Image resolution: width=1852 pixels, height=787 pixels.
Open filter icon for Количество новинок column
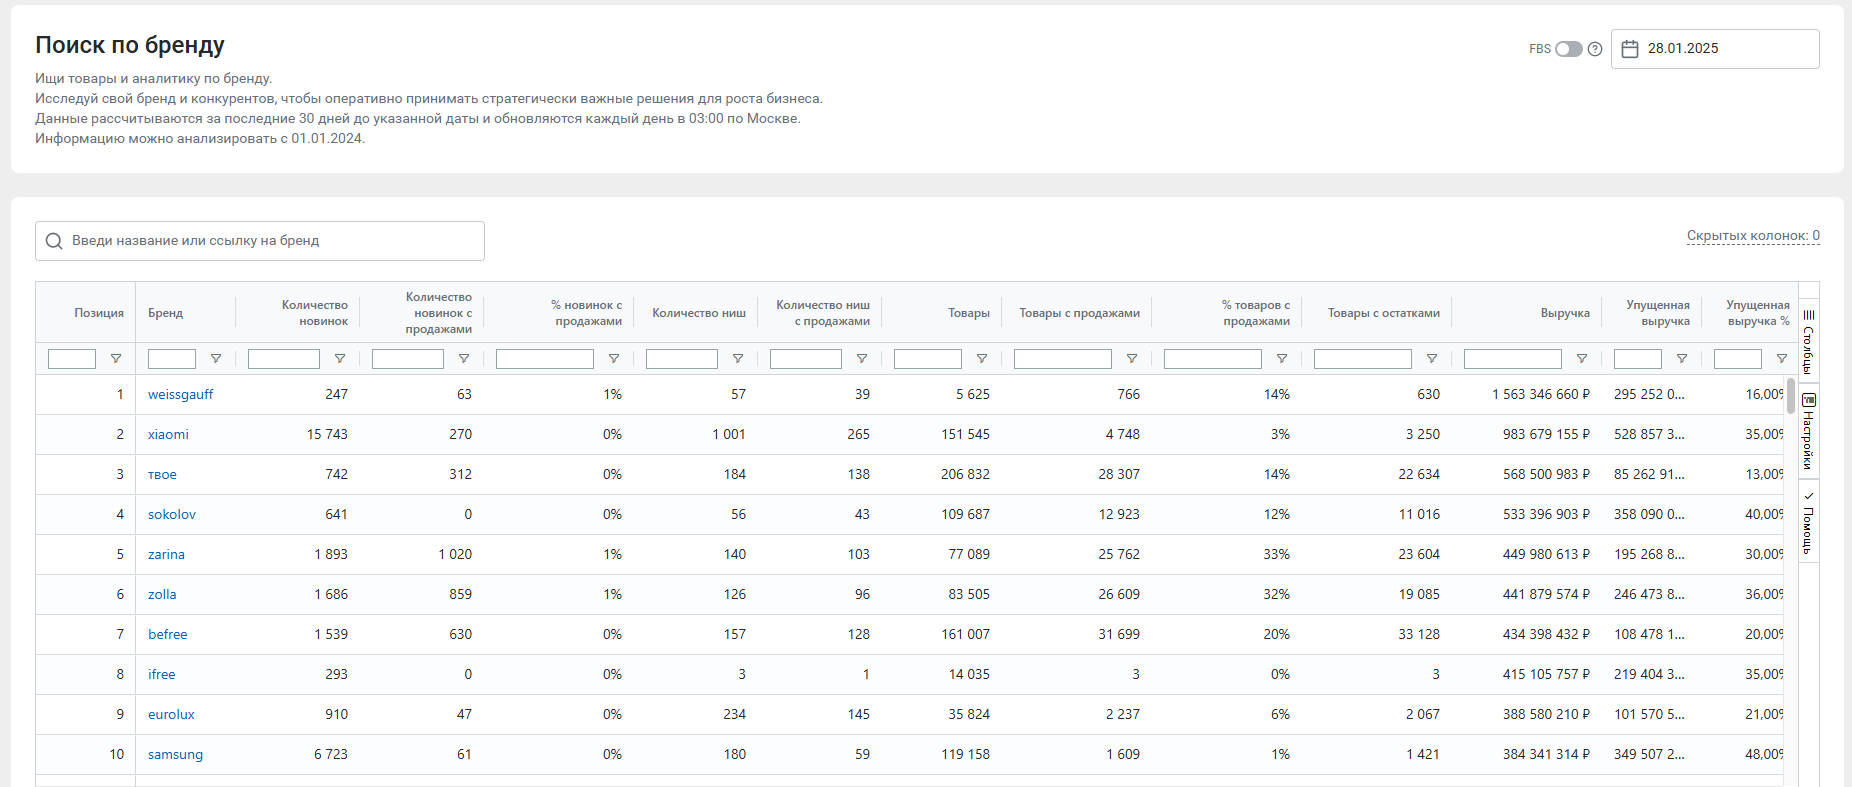(x=340, y=359)
